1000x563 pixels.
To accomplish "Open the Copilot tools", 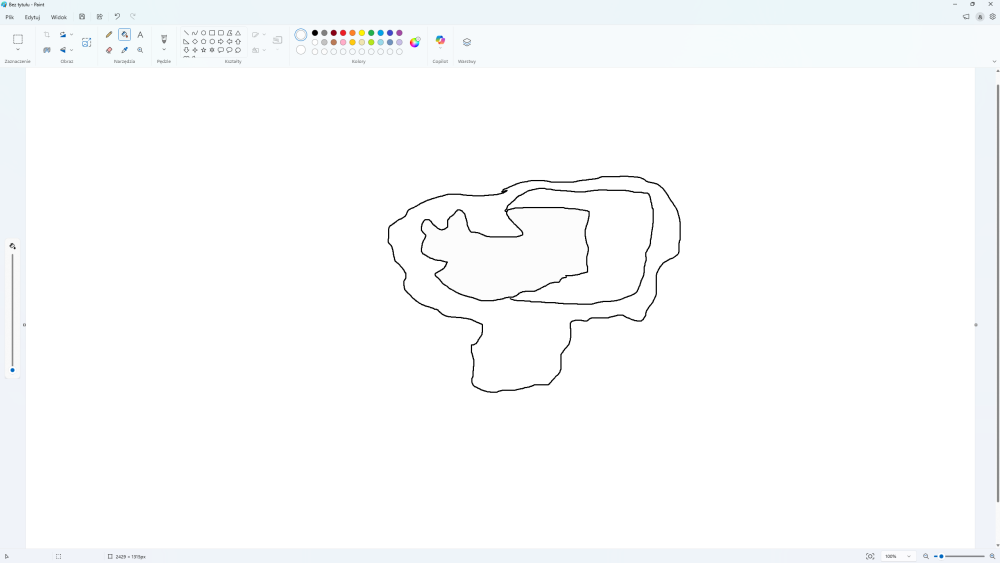I will point(440,40).
